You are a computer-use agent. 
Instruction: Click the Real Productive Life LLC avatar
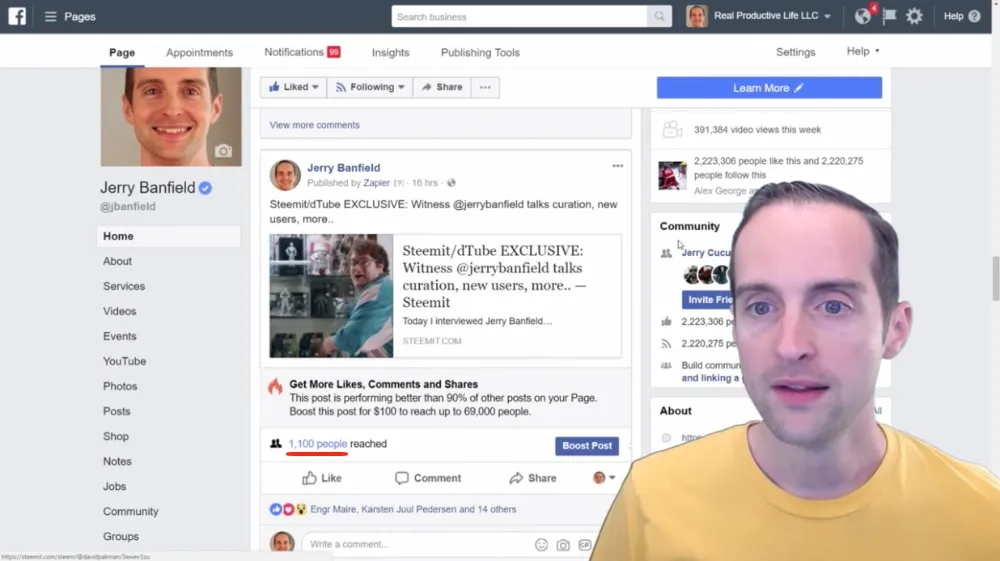[696, 16]
